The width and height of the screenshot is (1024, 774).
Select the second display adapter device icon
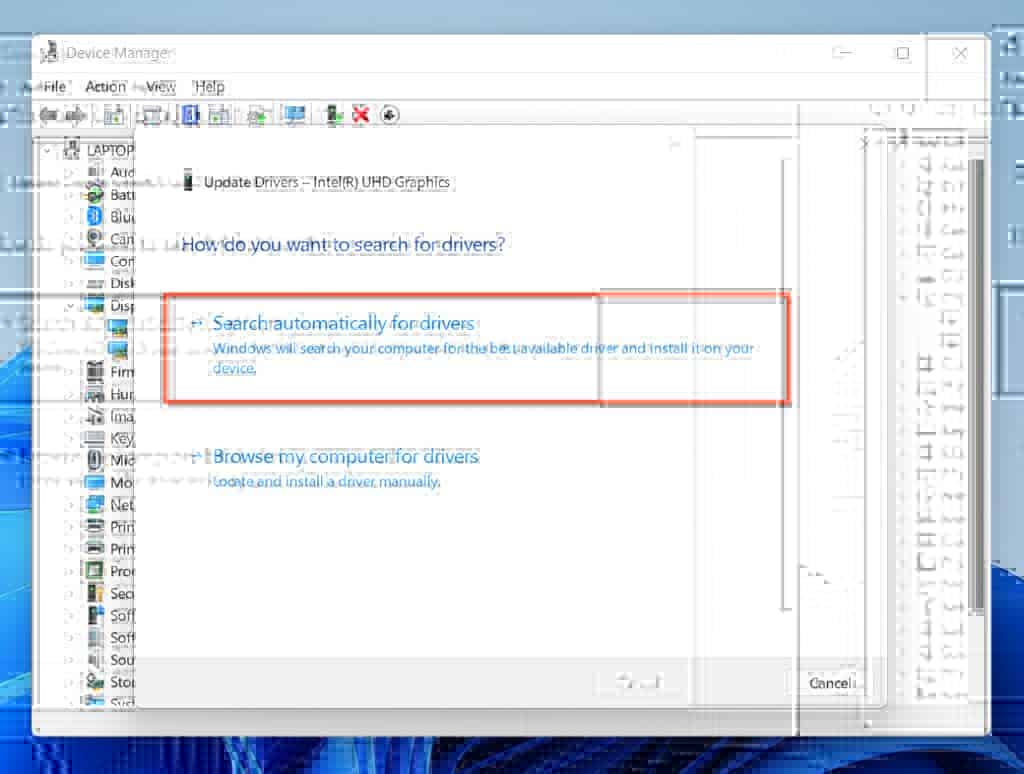pos(118,349)
